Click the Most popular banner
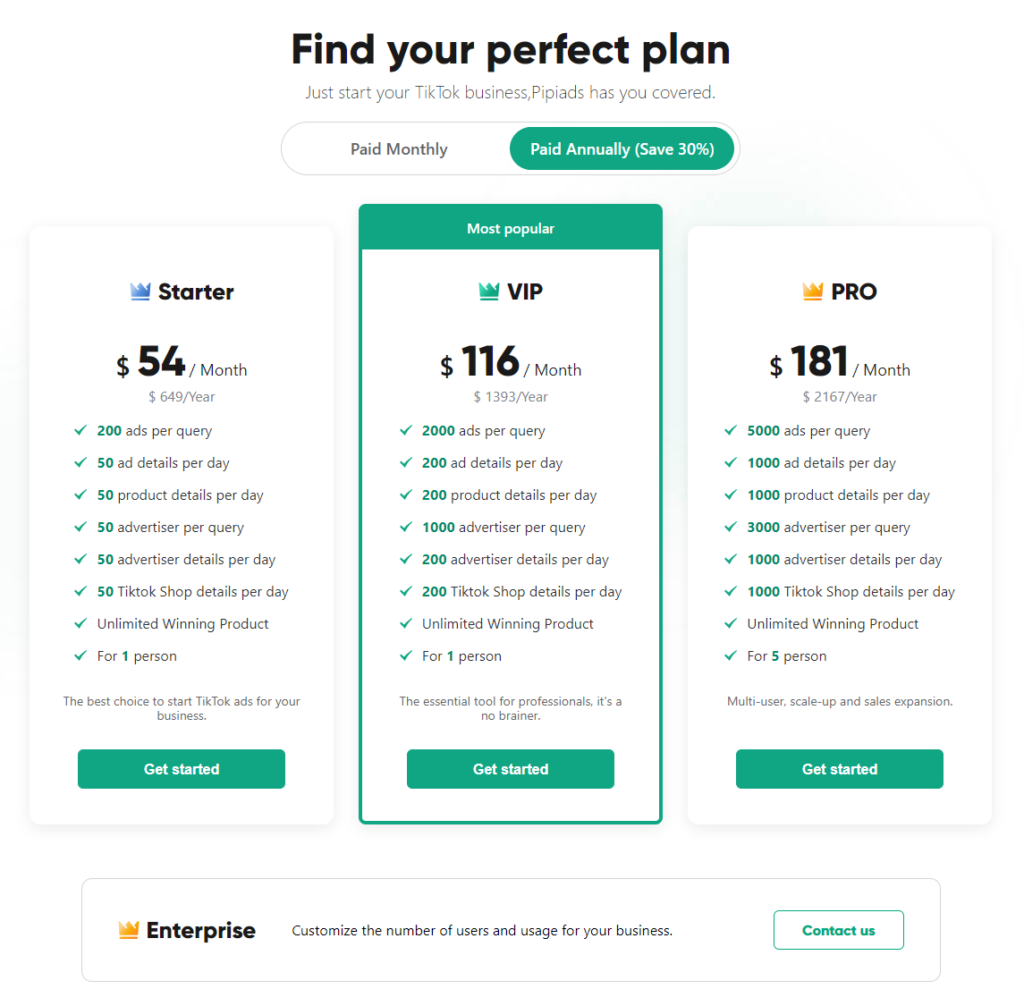1024x1006 pixels. (511, 227)
